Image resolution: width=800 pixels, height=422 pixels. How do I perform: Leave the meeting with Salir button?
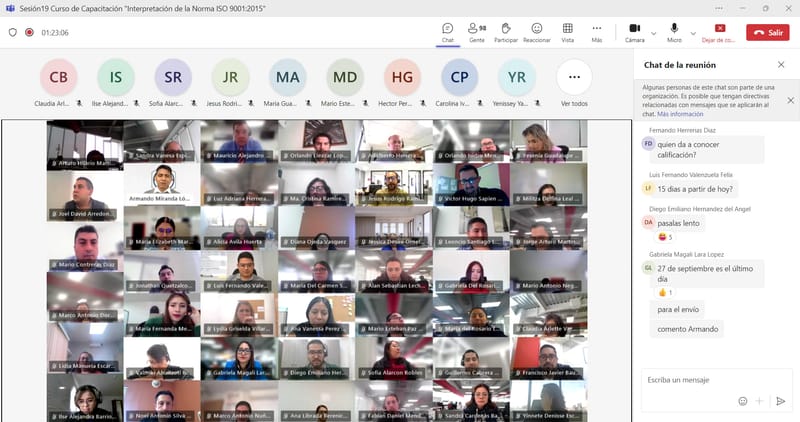point(769,32)
